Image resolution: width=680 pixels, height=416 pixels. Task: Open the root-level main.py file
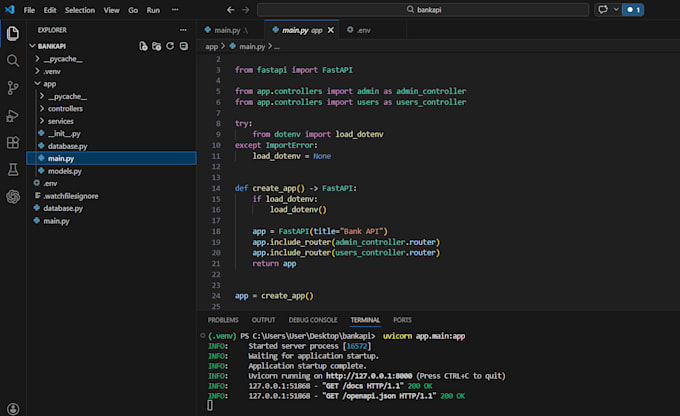coord(111,221)
